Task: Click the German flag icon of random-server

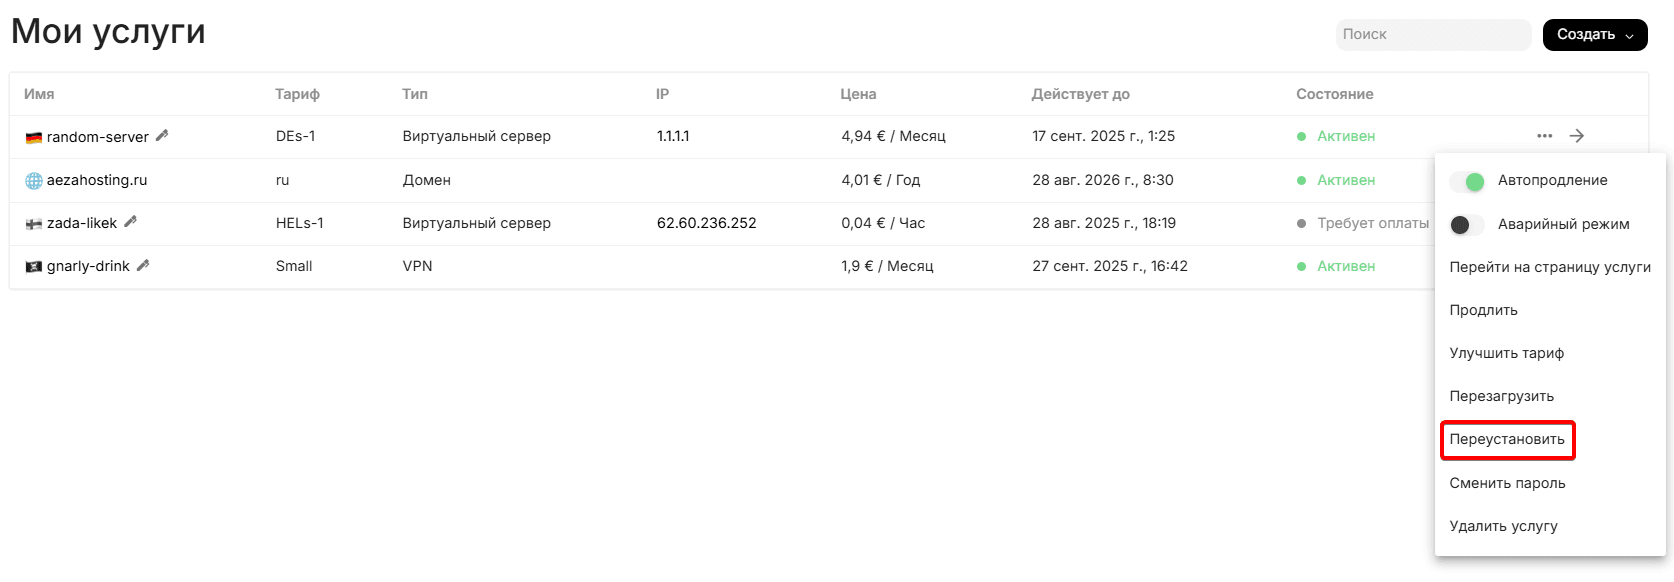Action: pos(34,137)
